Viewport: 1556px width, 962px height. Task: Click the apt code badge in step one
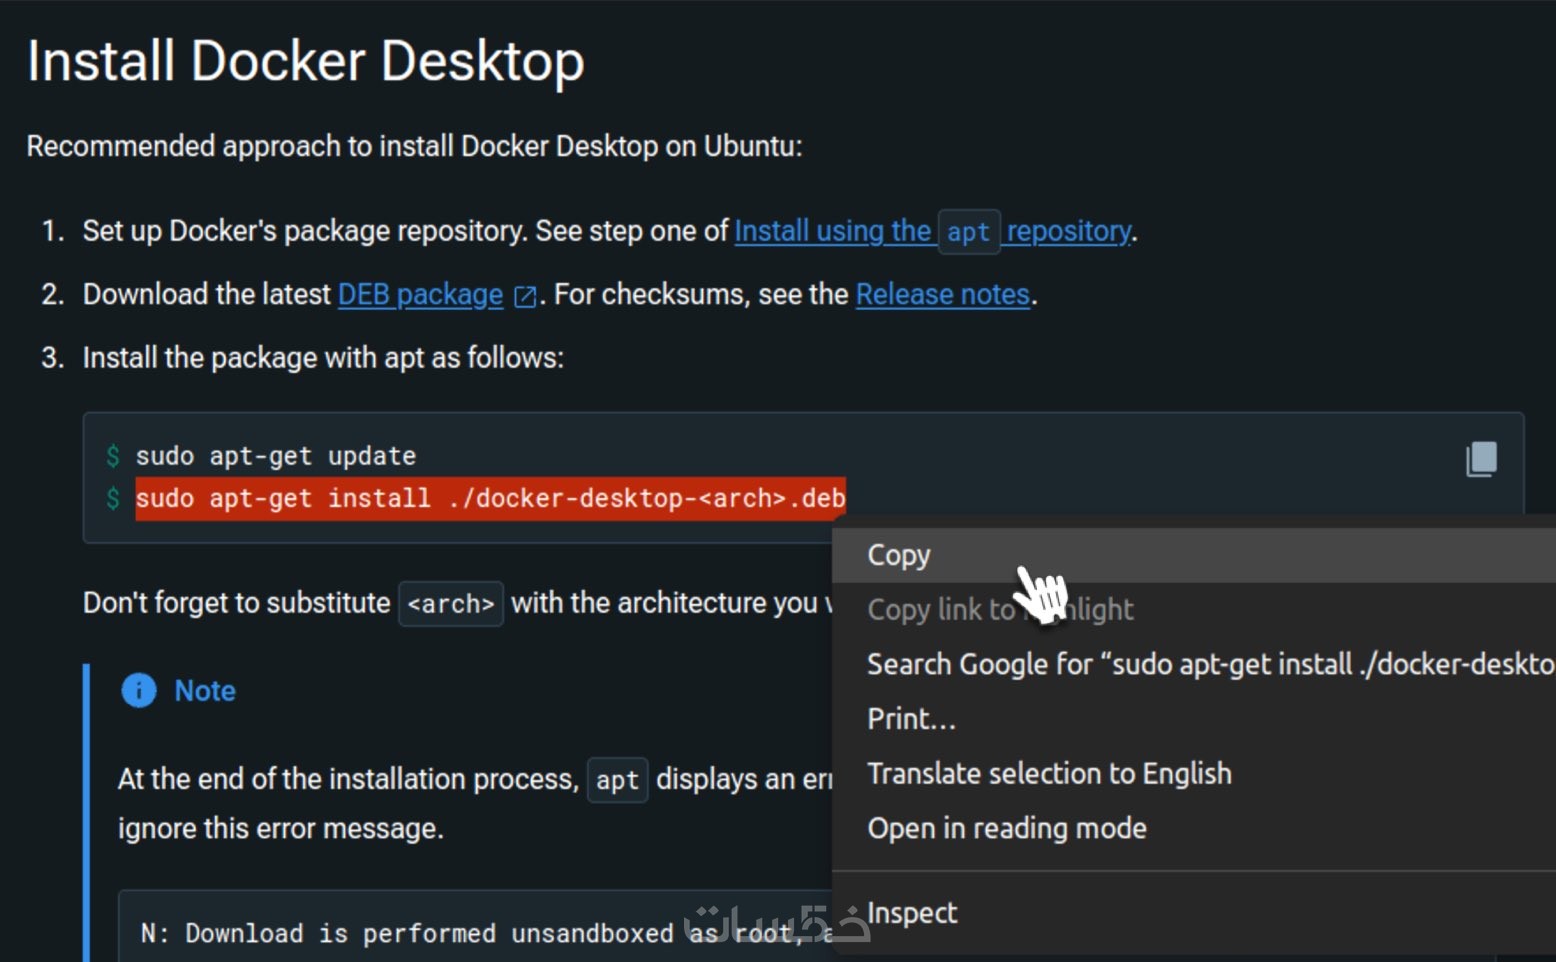[x=968, y=232]
